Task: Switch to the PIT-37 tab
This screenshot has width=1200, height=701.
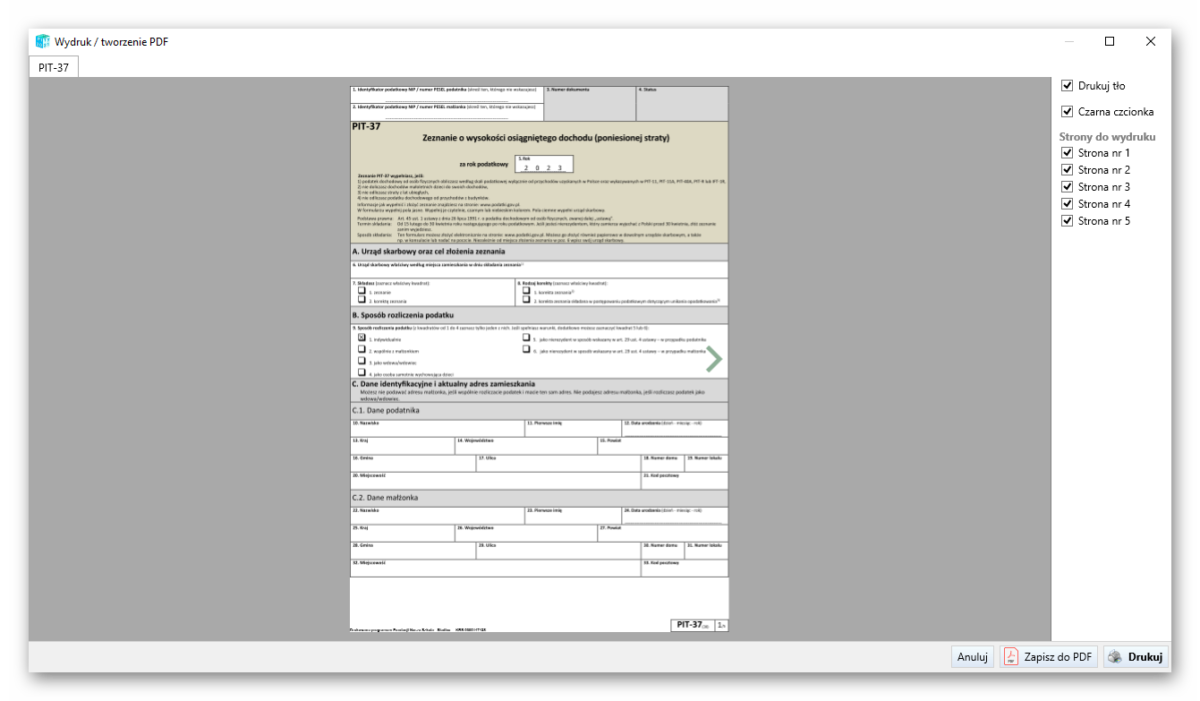Action: pos(53,67)
